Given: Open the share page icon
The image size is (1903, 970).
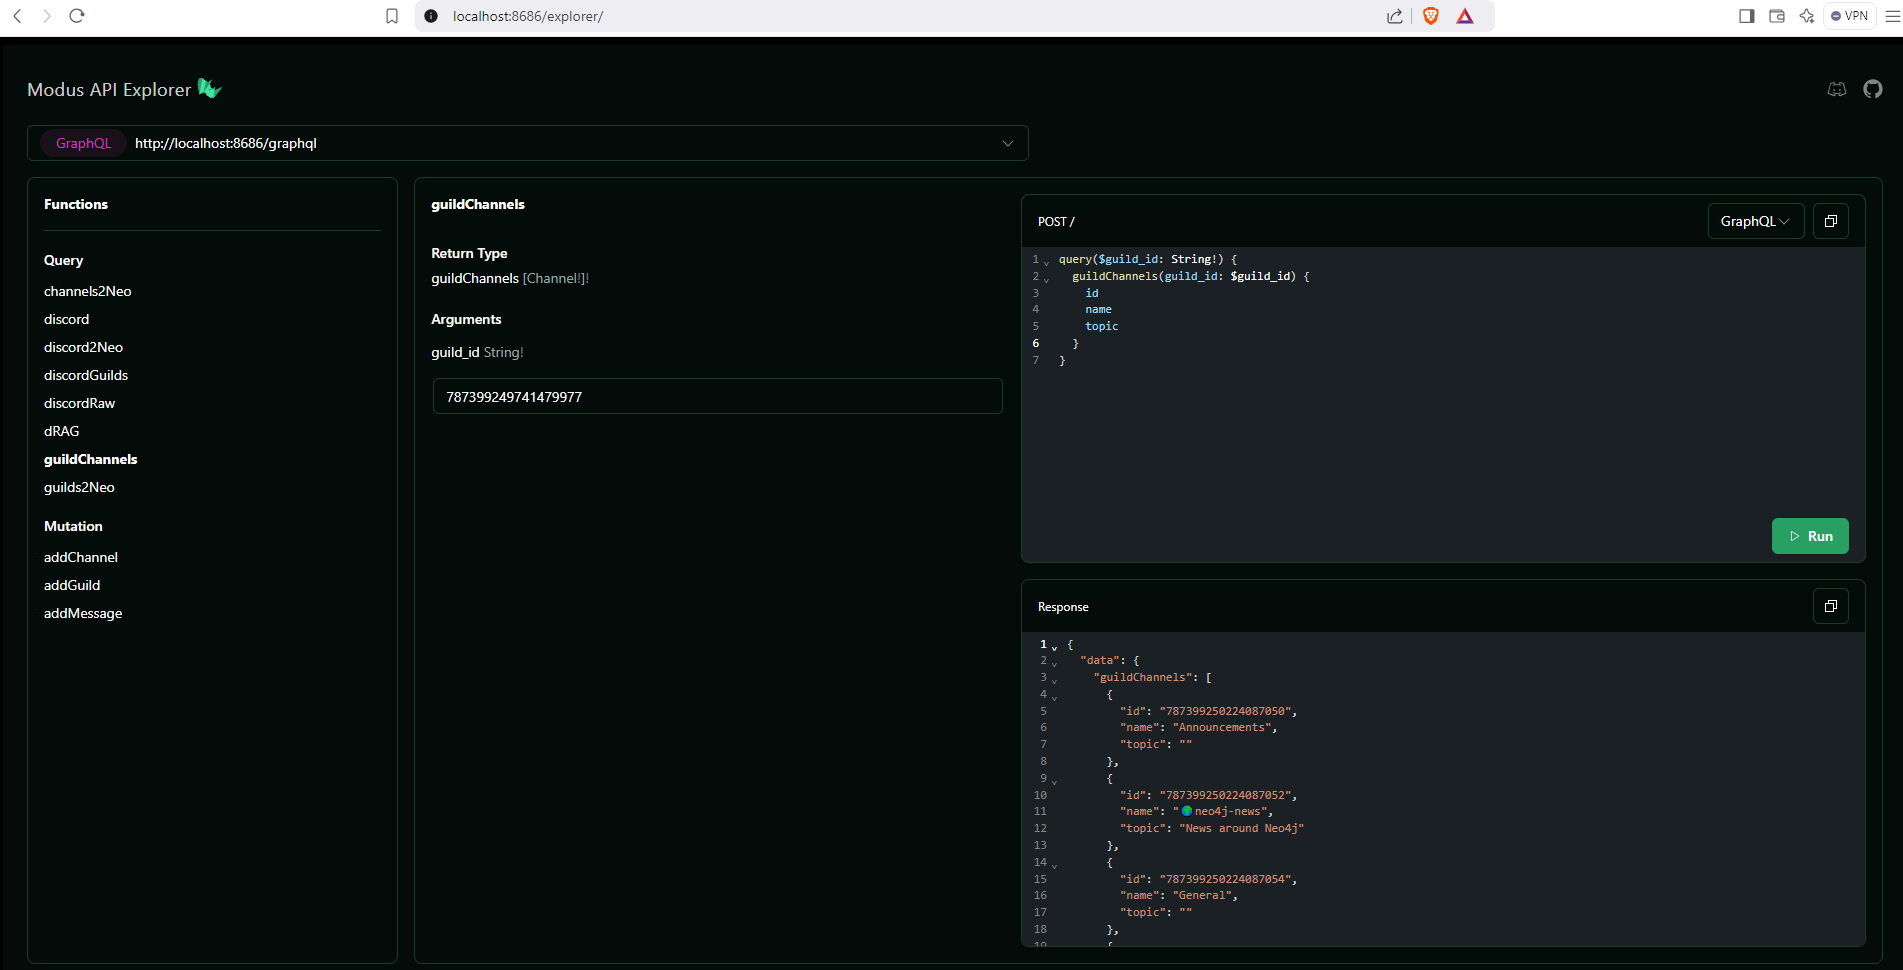Looking at the screenshot, I should [x=1395, y=16].
